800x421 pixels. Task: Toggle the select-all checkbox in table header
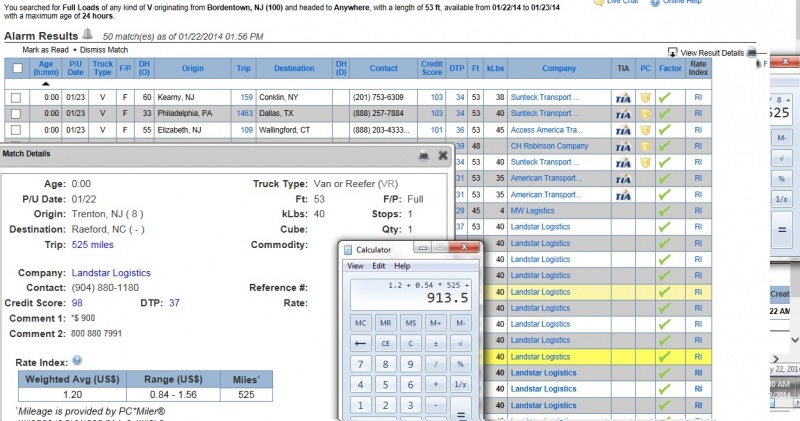pos(17,68)
